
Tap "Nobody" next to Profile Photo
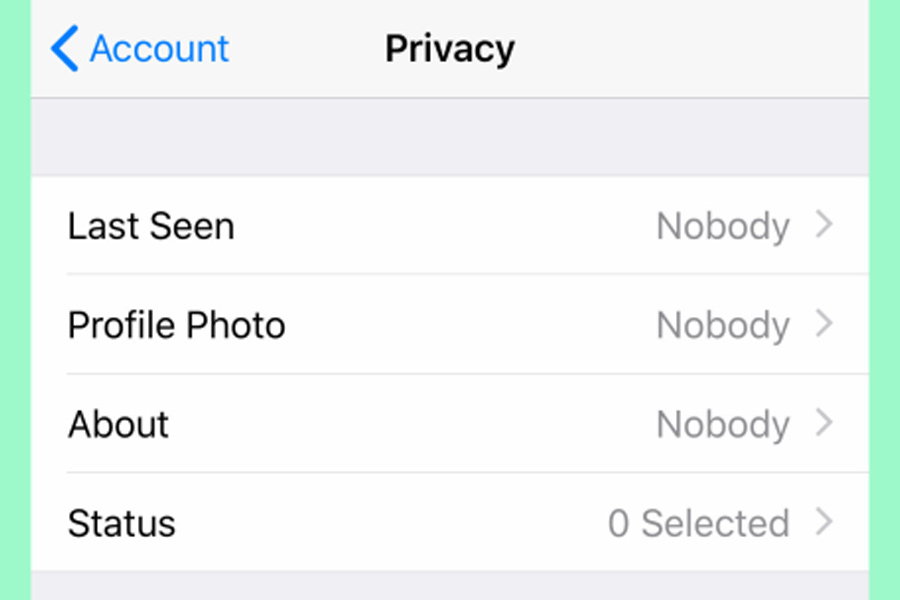coord(723,325)
